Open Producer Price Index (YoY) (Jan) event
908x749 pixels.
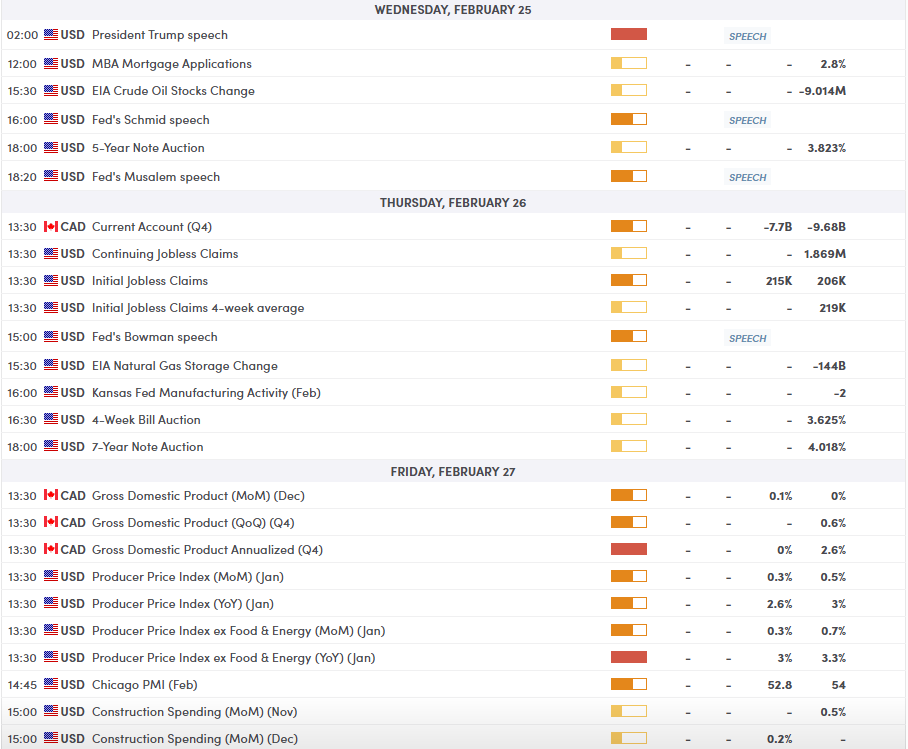183,604
